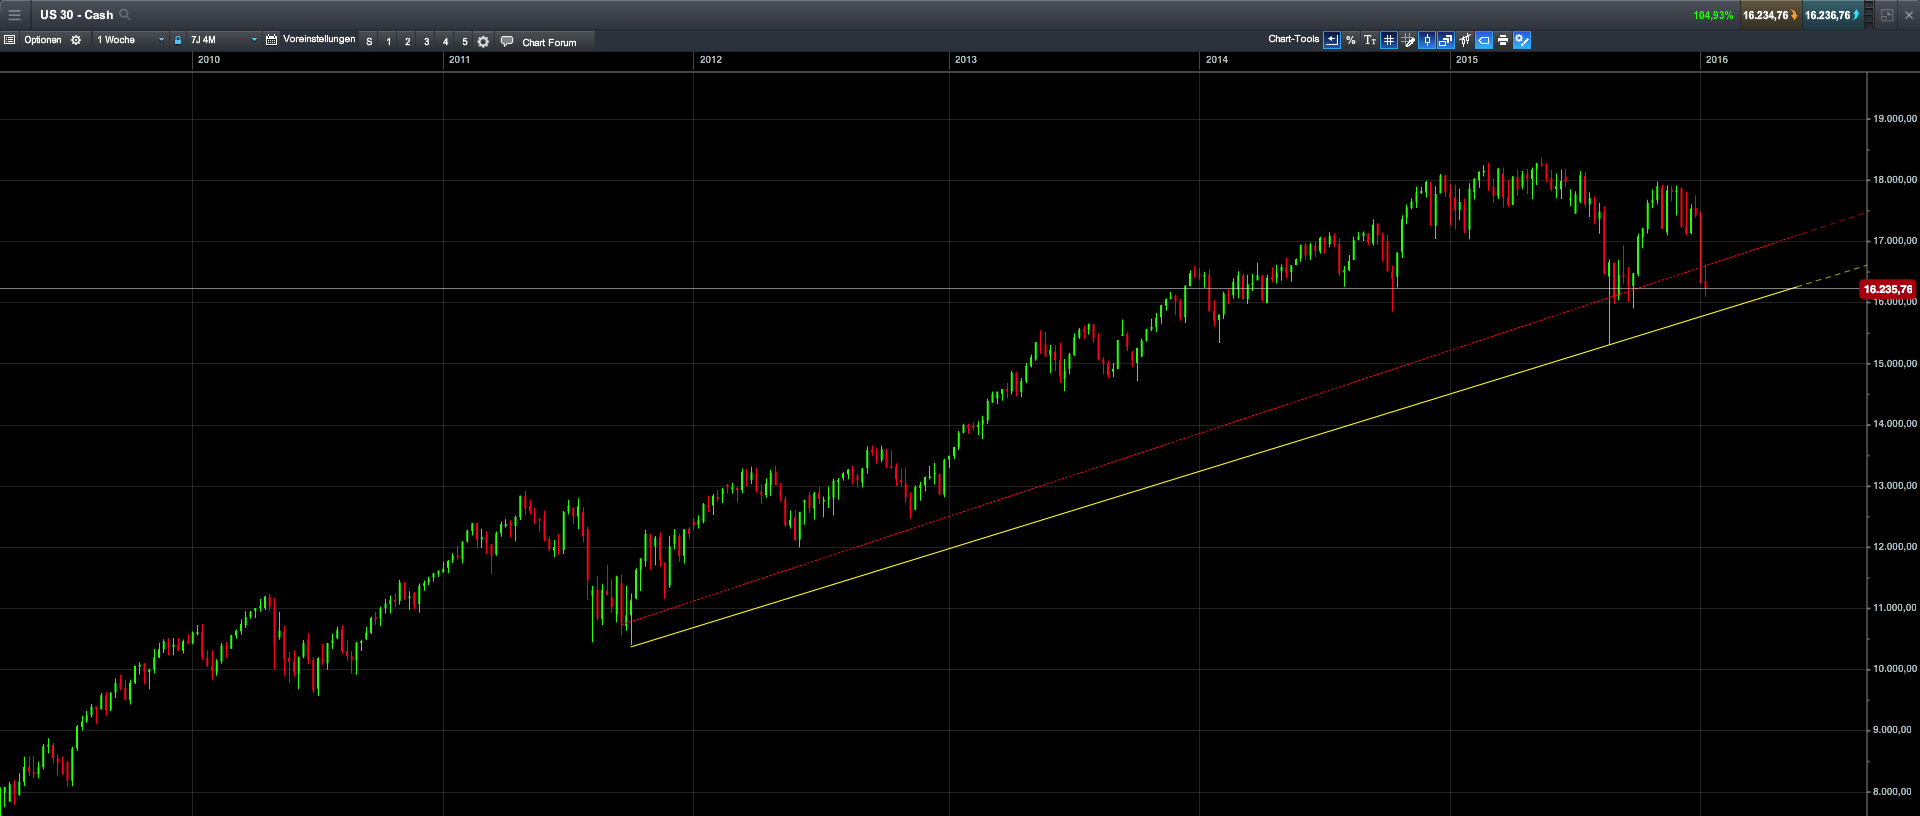Select preset 4
The width and height of the screenshot is (1920, 816).
point(445,42)
